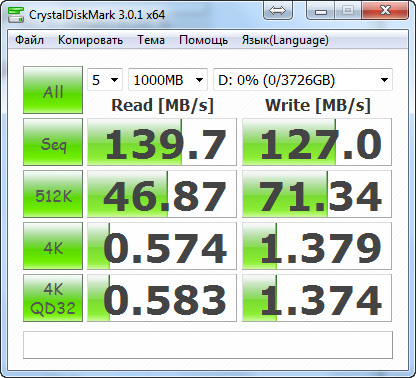Start the Seq sequential test
This screenshot has height=378, width=416.
point(53,142)
